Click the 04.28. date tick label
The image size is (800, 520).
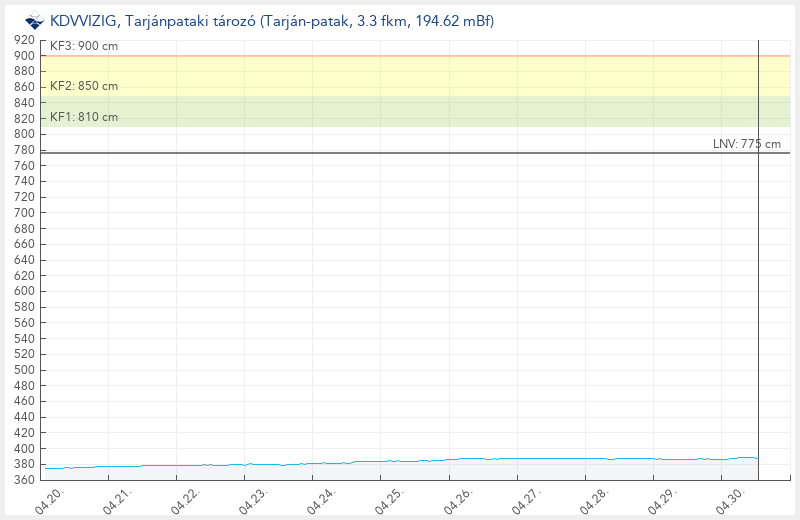(x=593, y=500)
